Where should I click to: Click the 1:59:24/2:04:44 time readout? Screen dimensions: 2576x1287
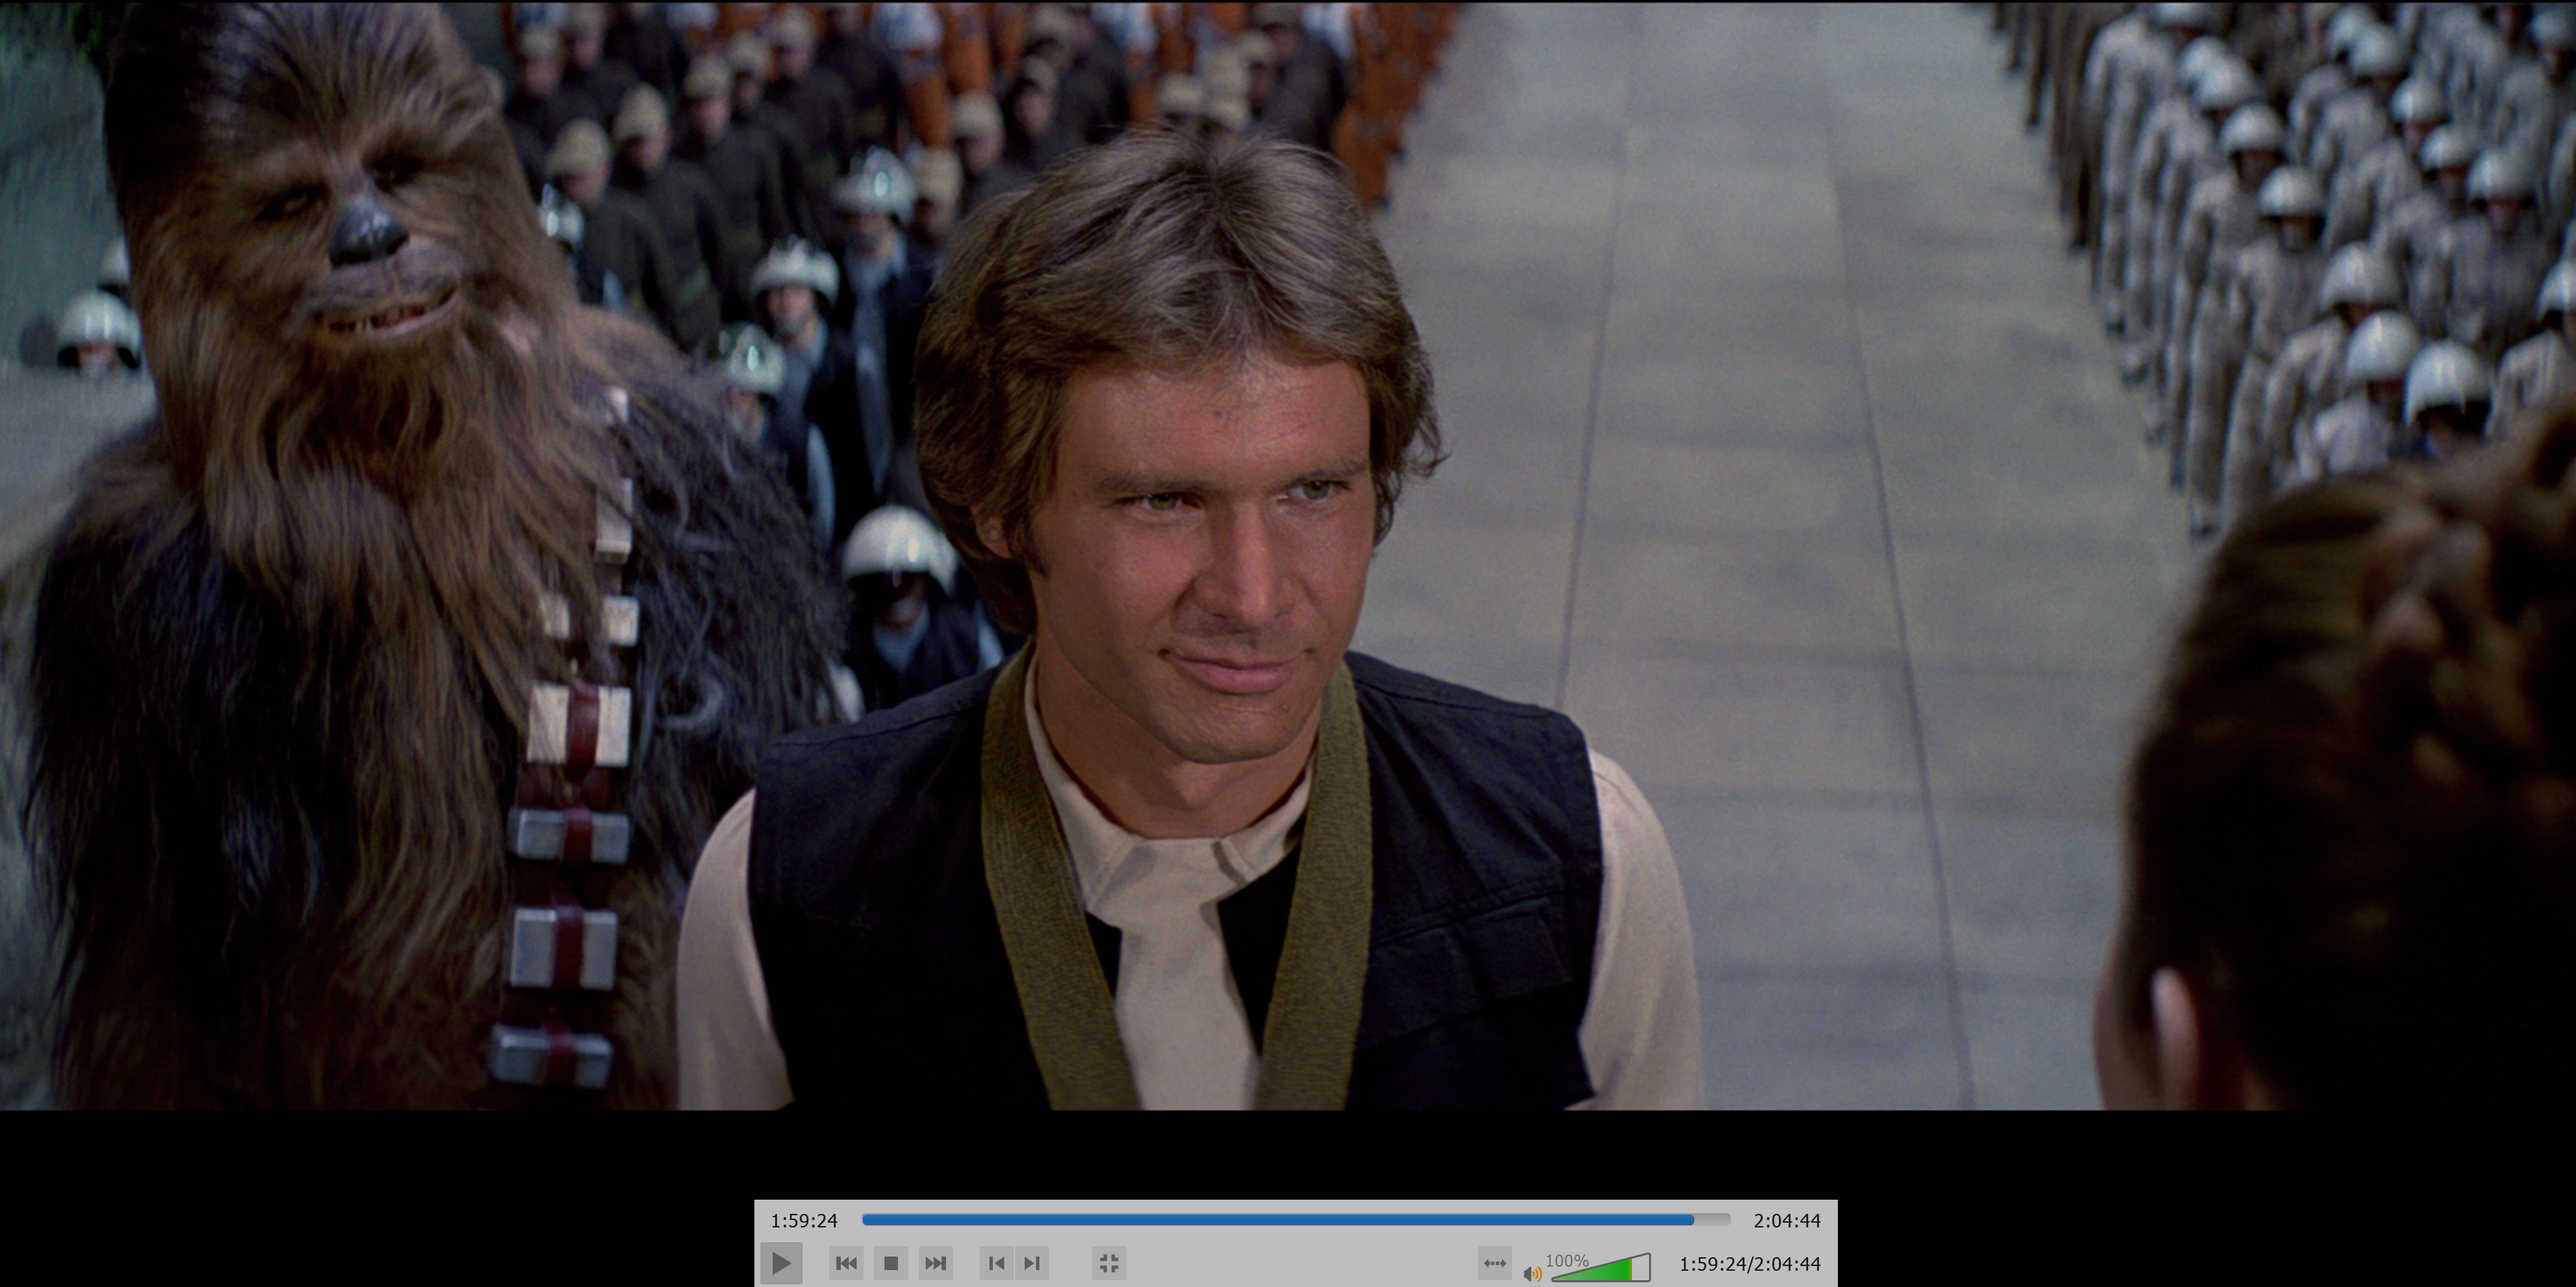(1750, 1264)
